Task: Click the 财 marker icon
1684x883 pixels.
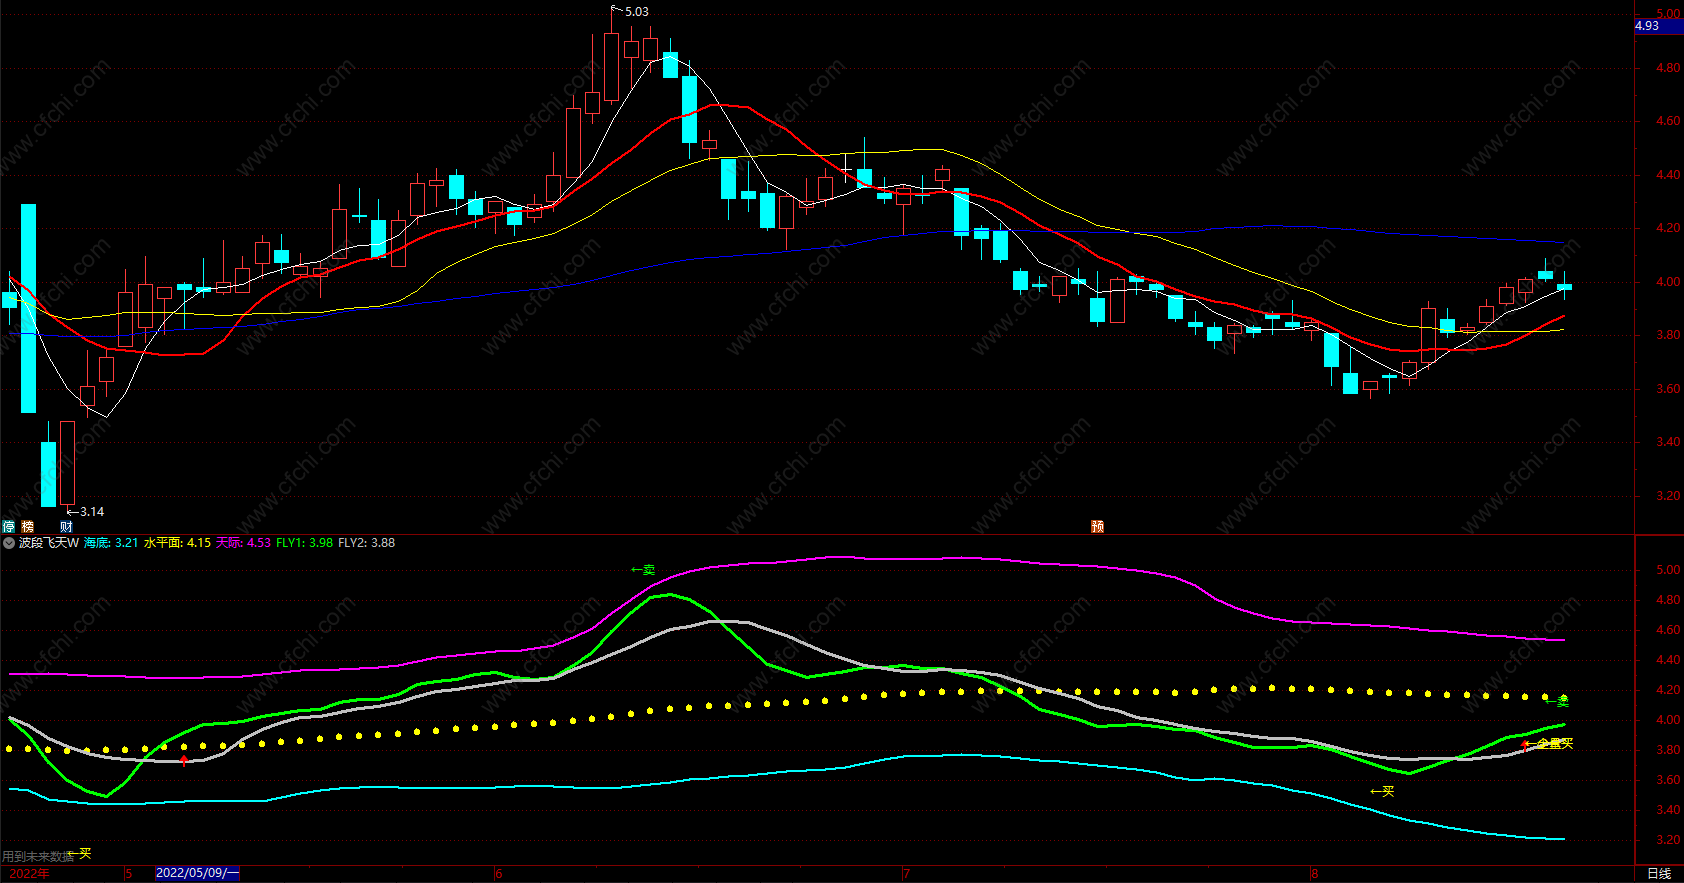Action: (x=66, y=526)
